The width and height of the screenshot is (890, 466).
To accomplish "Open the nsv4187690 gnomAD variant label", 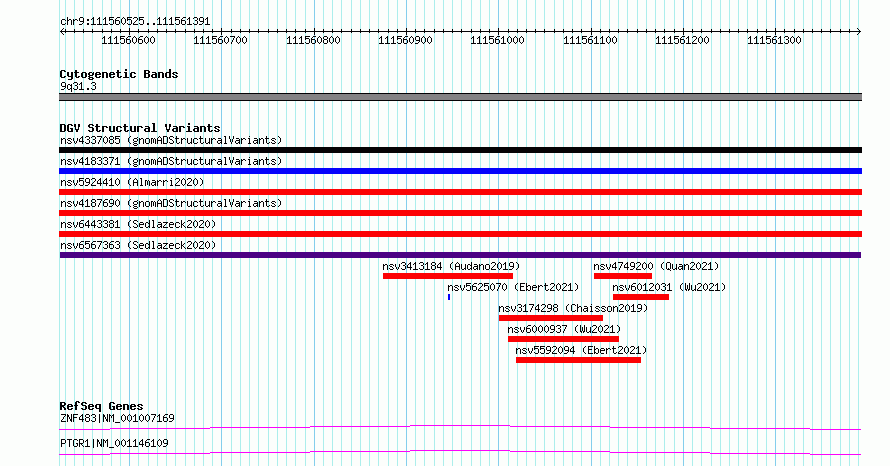I will (x=171, y=203).
